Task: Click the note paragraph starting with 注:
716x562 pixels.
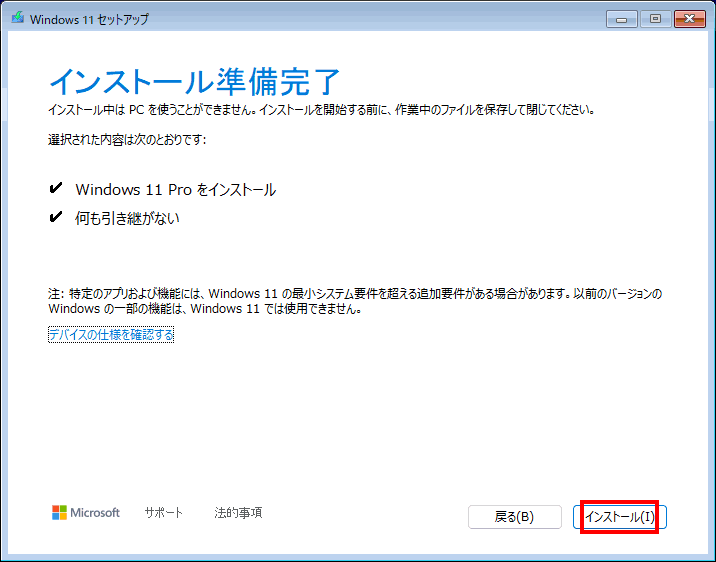Action: pos(355,301)
